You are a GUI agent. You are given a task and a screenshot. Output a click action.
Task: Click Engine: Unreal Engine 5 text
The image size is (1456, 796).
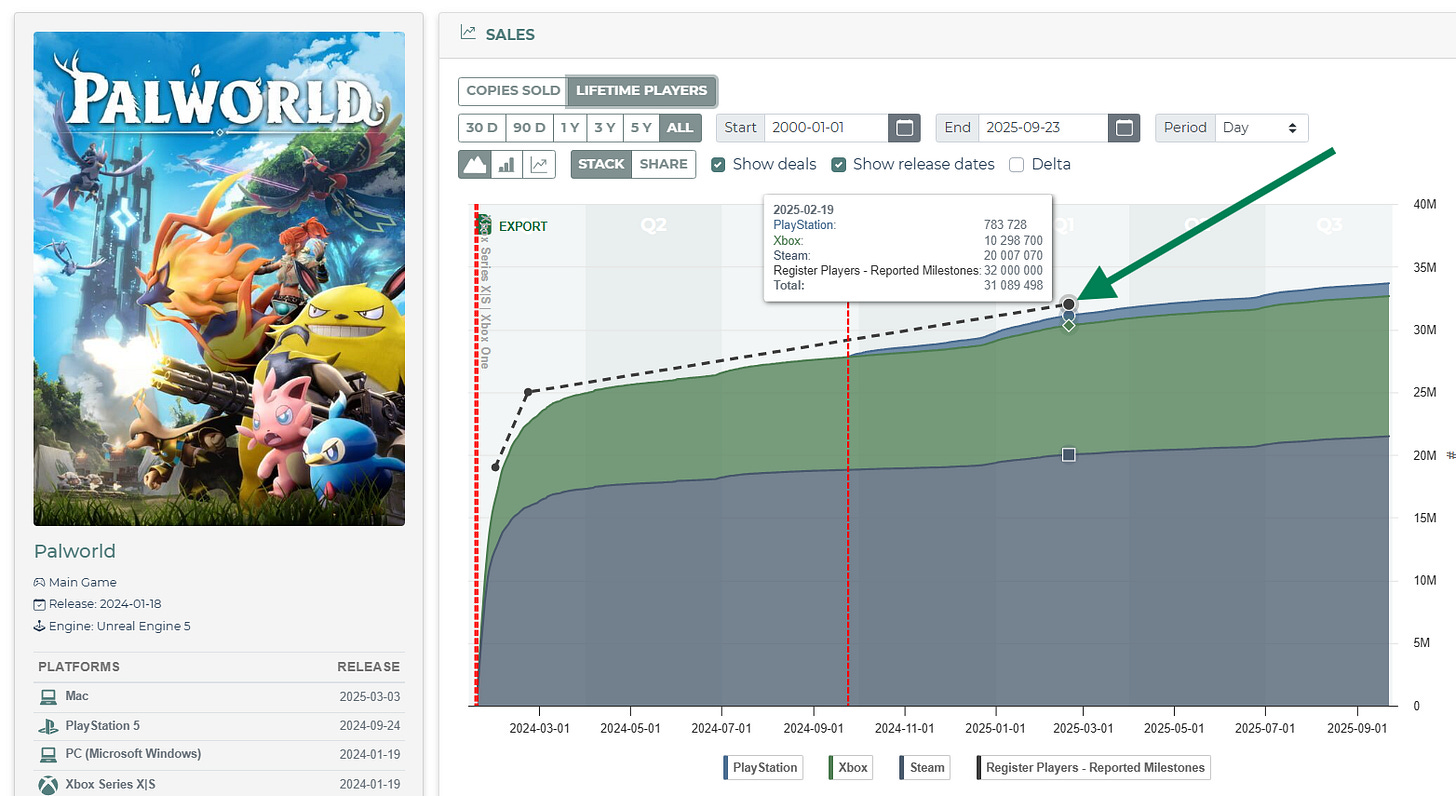[119, 626]
